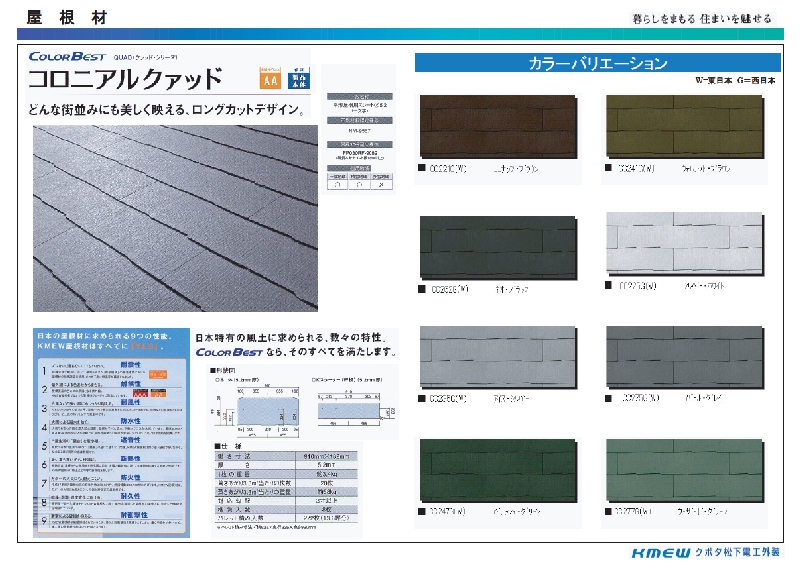Image resolution: width=800 pixels, height=563 pixels.
Task: Click the ColorBest logo above the product title
Action: point(67,56)
